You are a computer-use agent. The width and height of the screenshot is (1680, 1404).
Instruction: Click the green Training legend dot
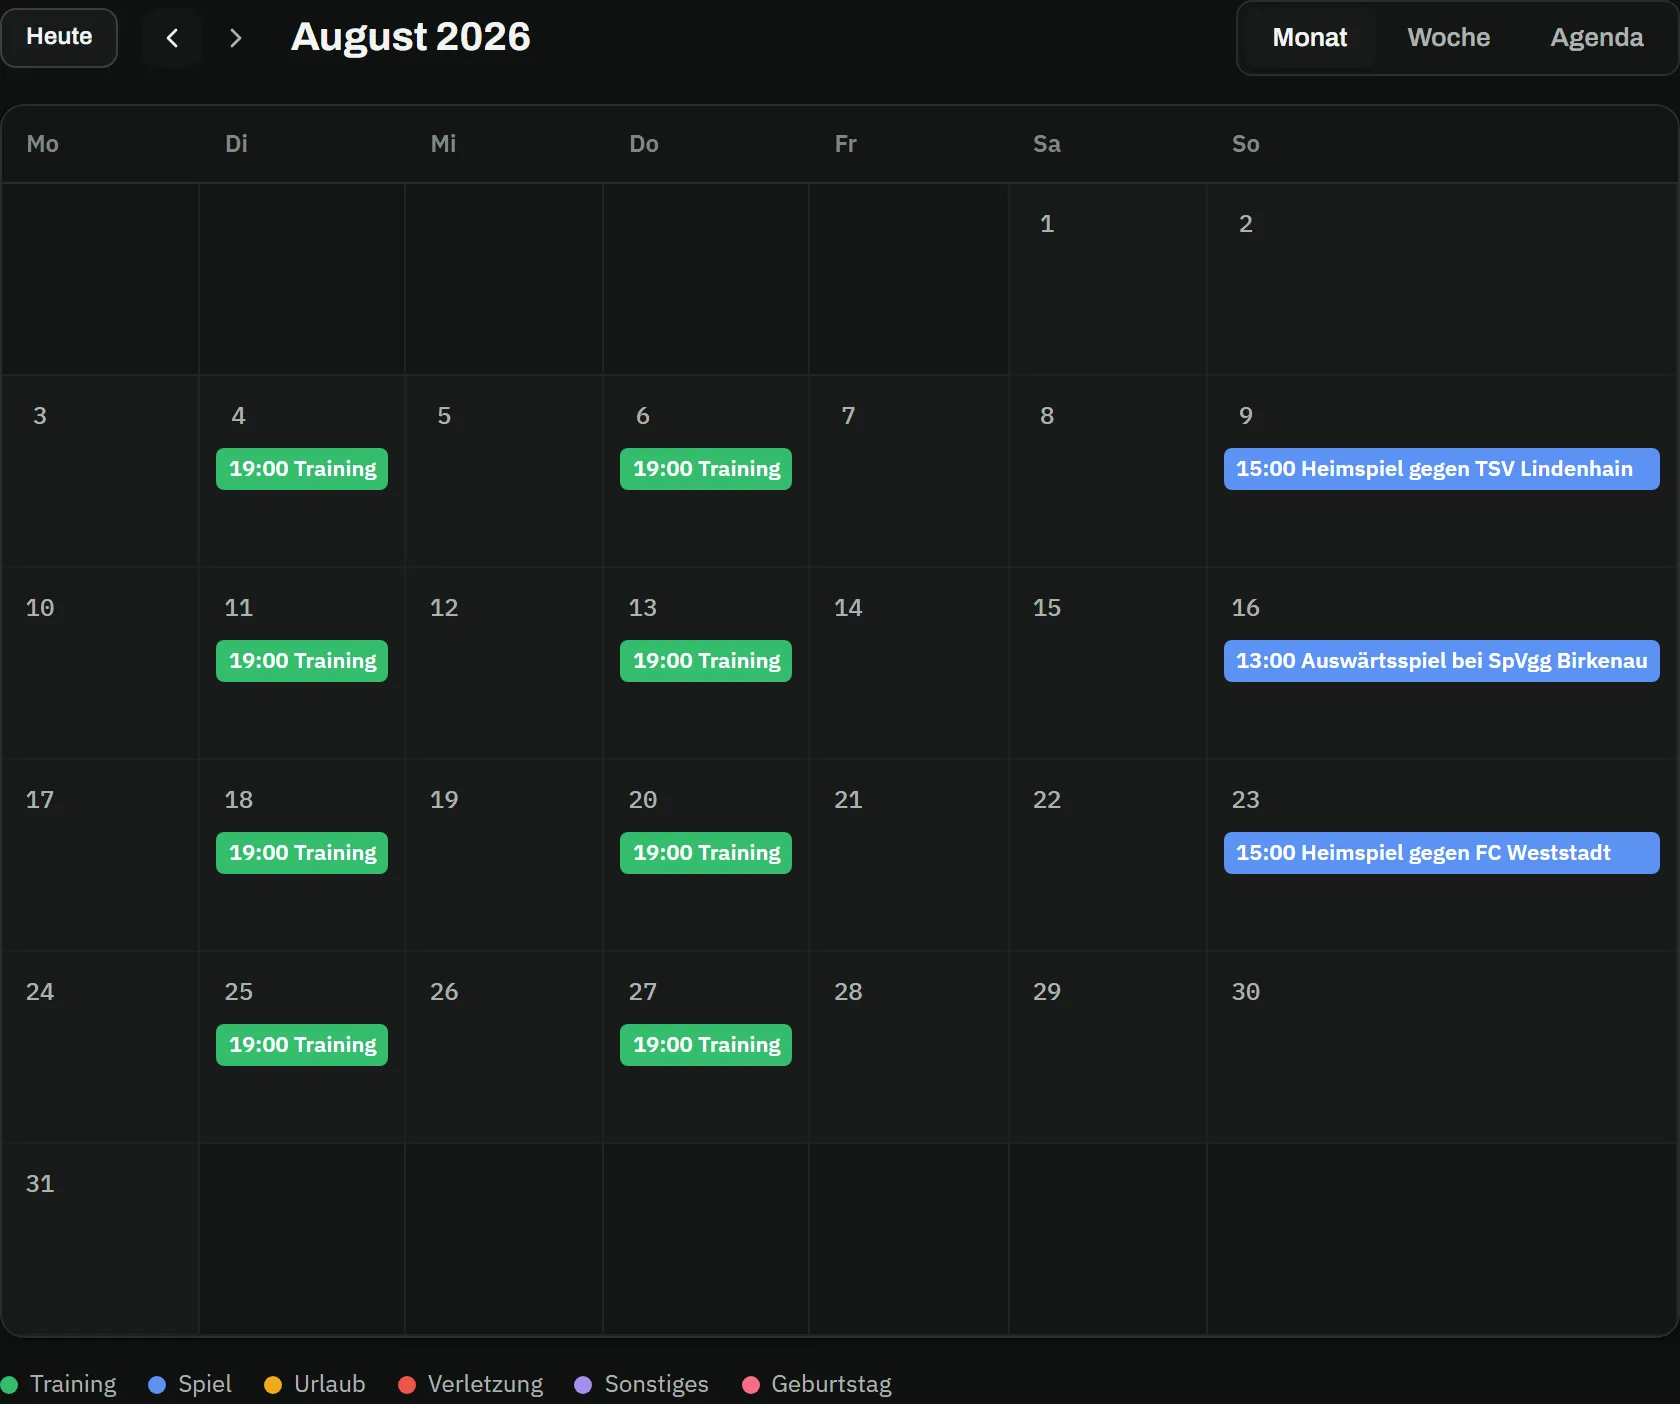10,1385
